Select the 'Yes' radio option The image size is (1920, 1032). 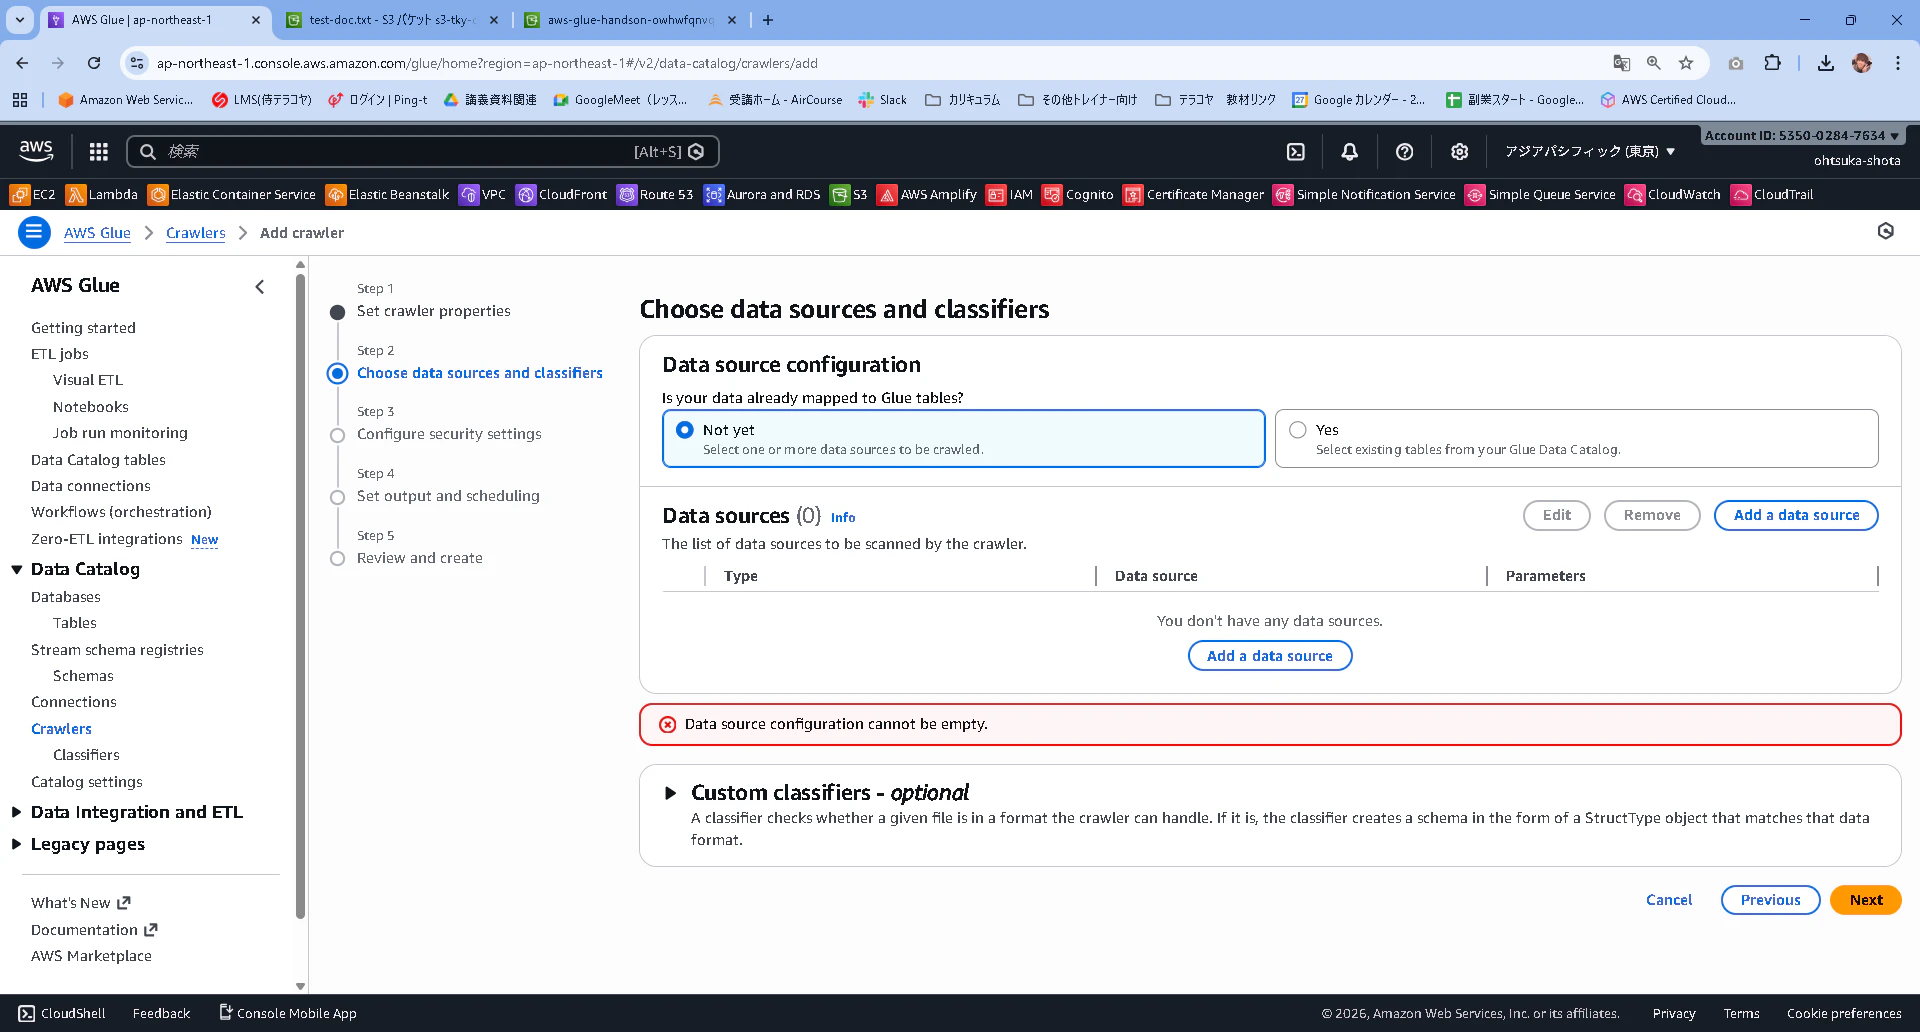tap(1298, 430)
